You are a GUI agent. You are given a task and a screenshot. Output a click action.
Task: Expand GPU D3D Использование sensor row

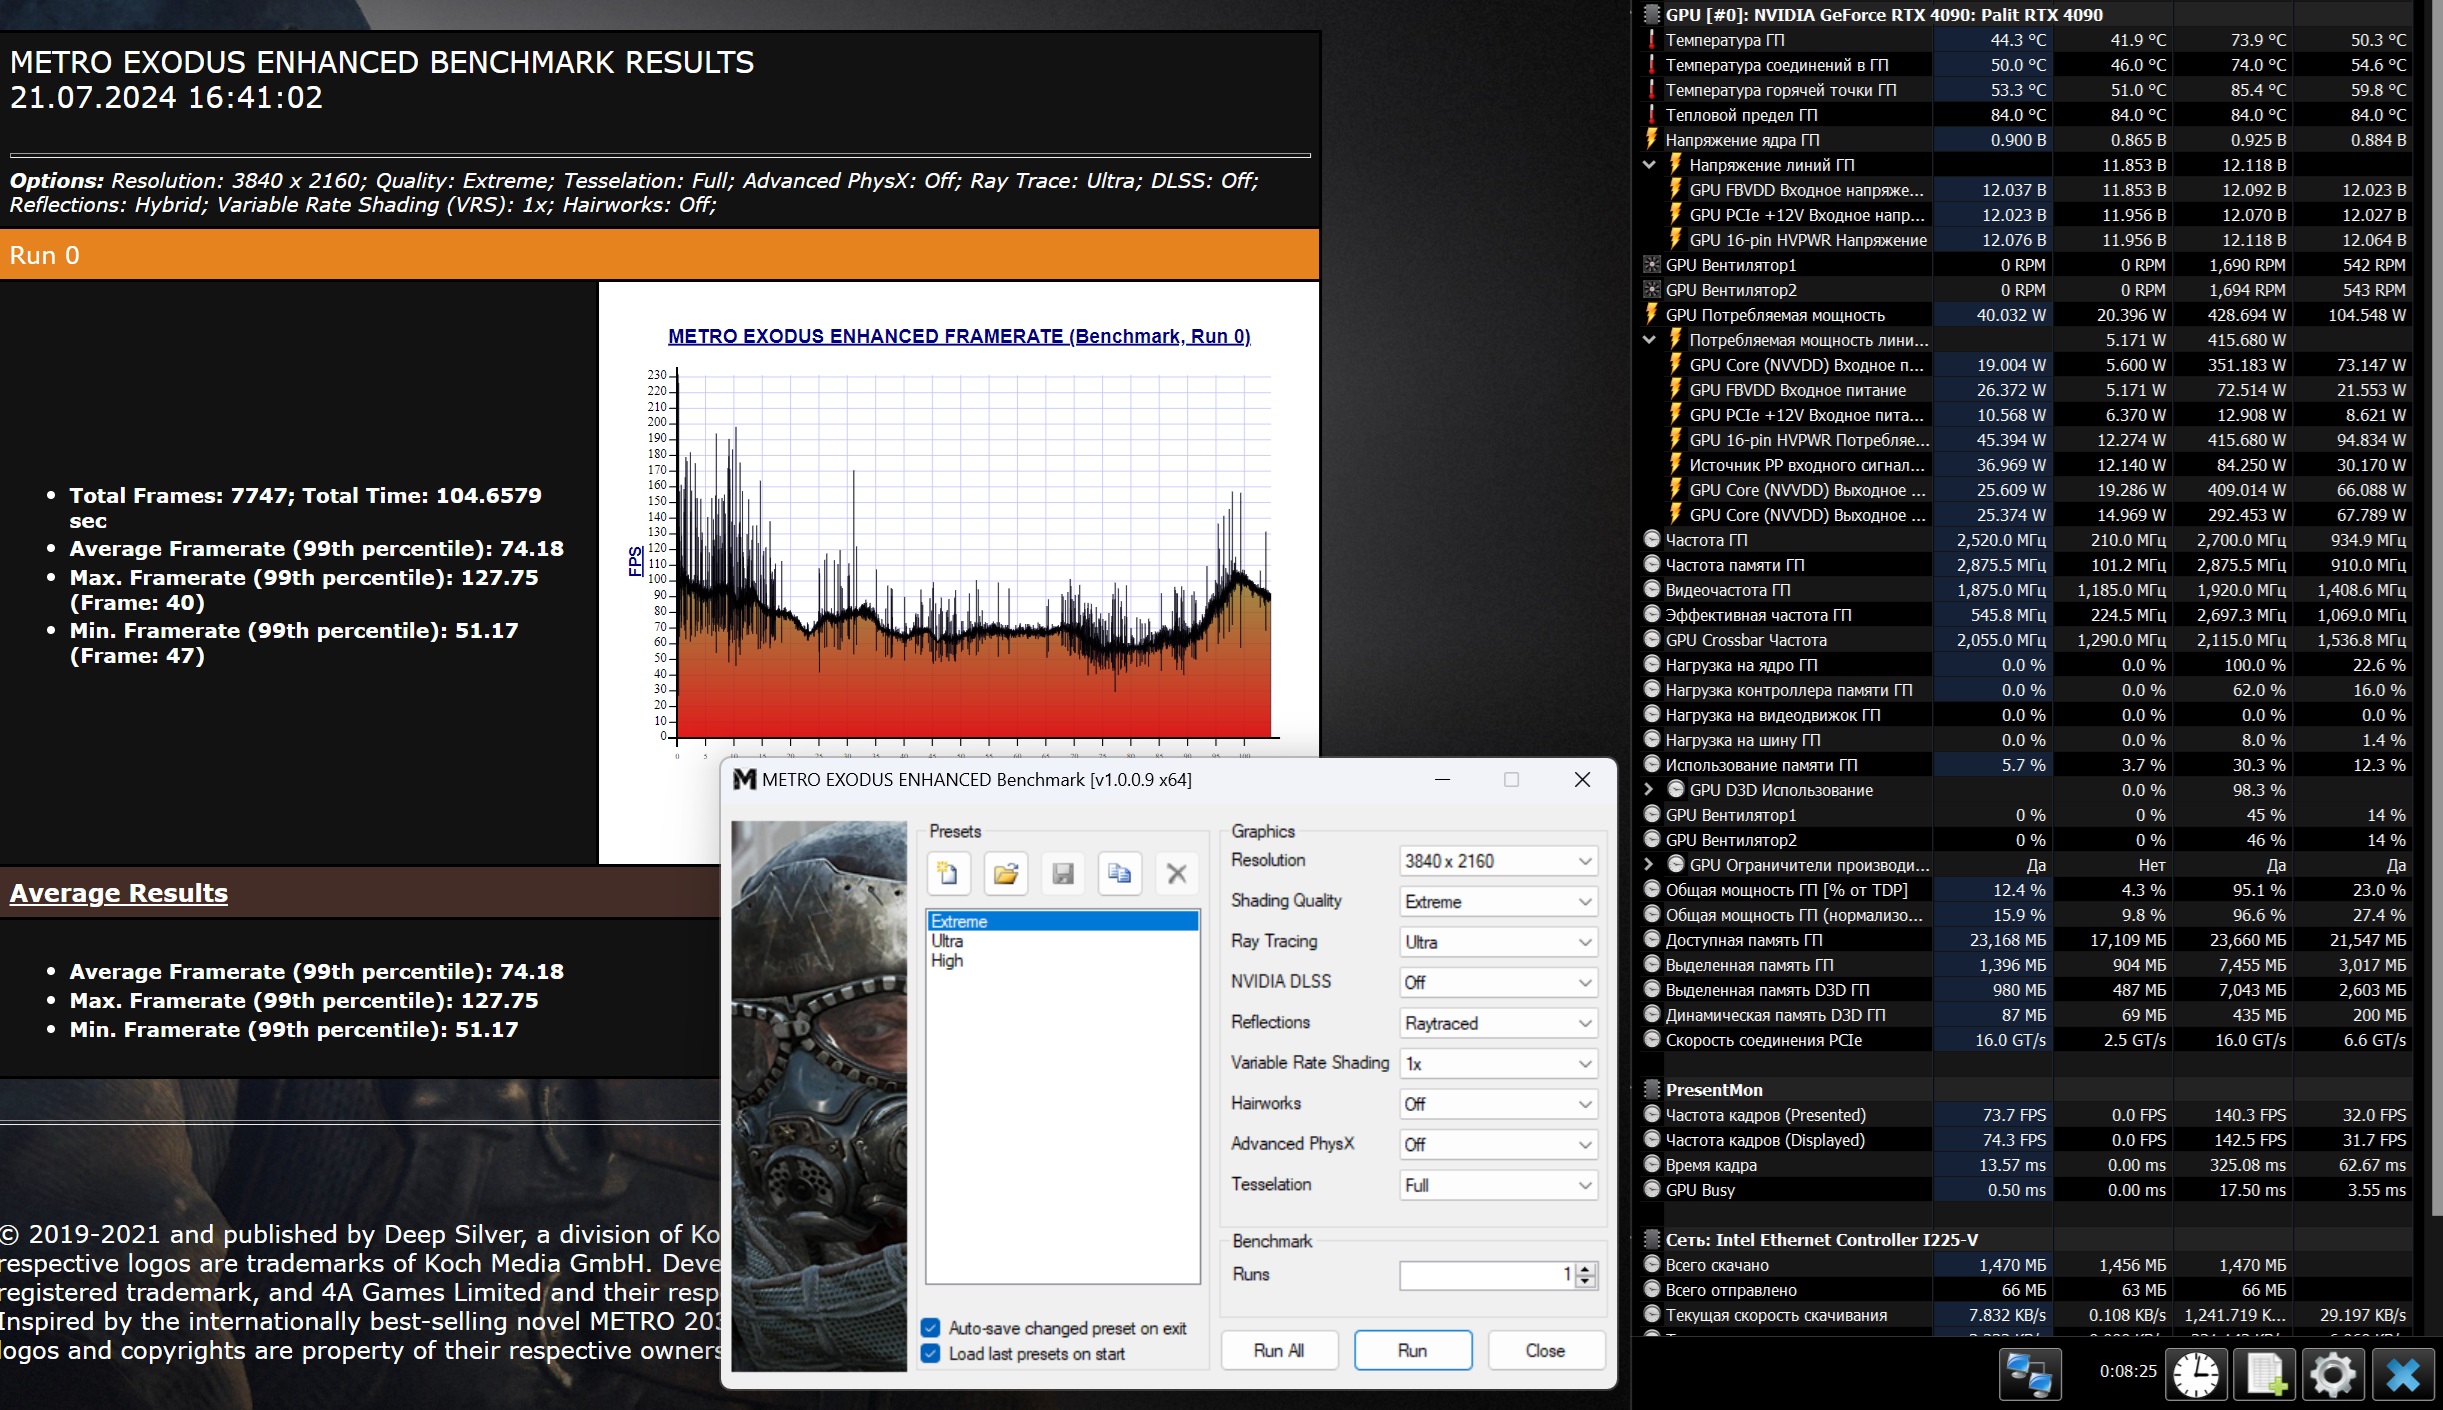click(1649, 790)
